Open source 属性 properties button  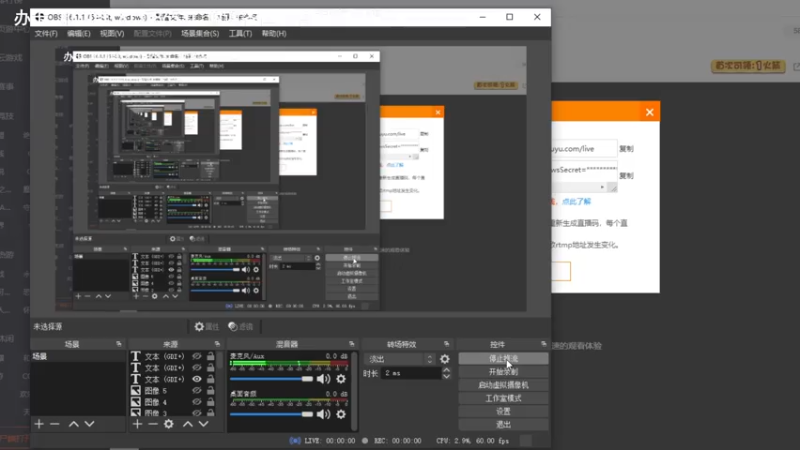pos(207,327)
